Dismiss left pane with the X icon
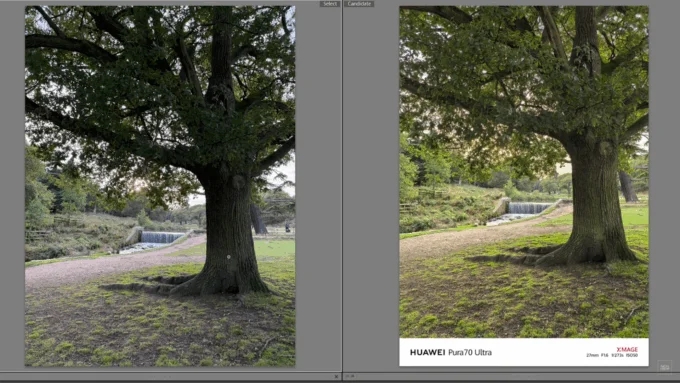 336,376
